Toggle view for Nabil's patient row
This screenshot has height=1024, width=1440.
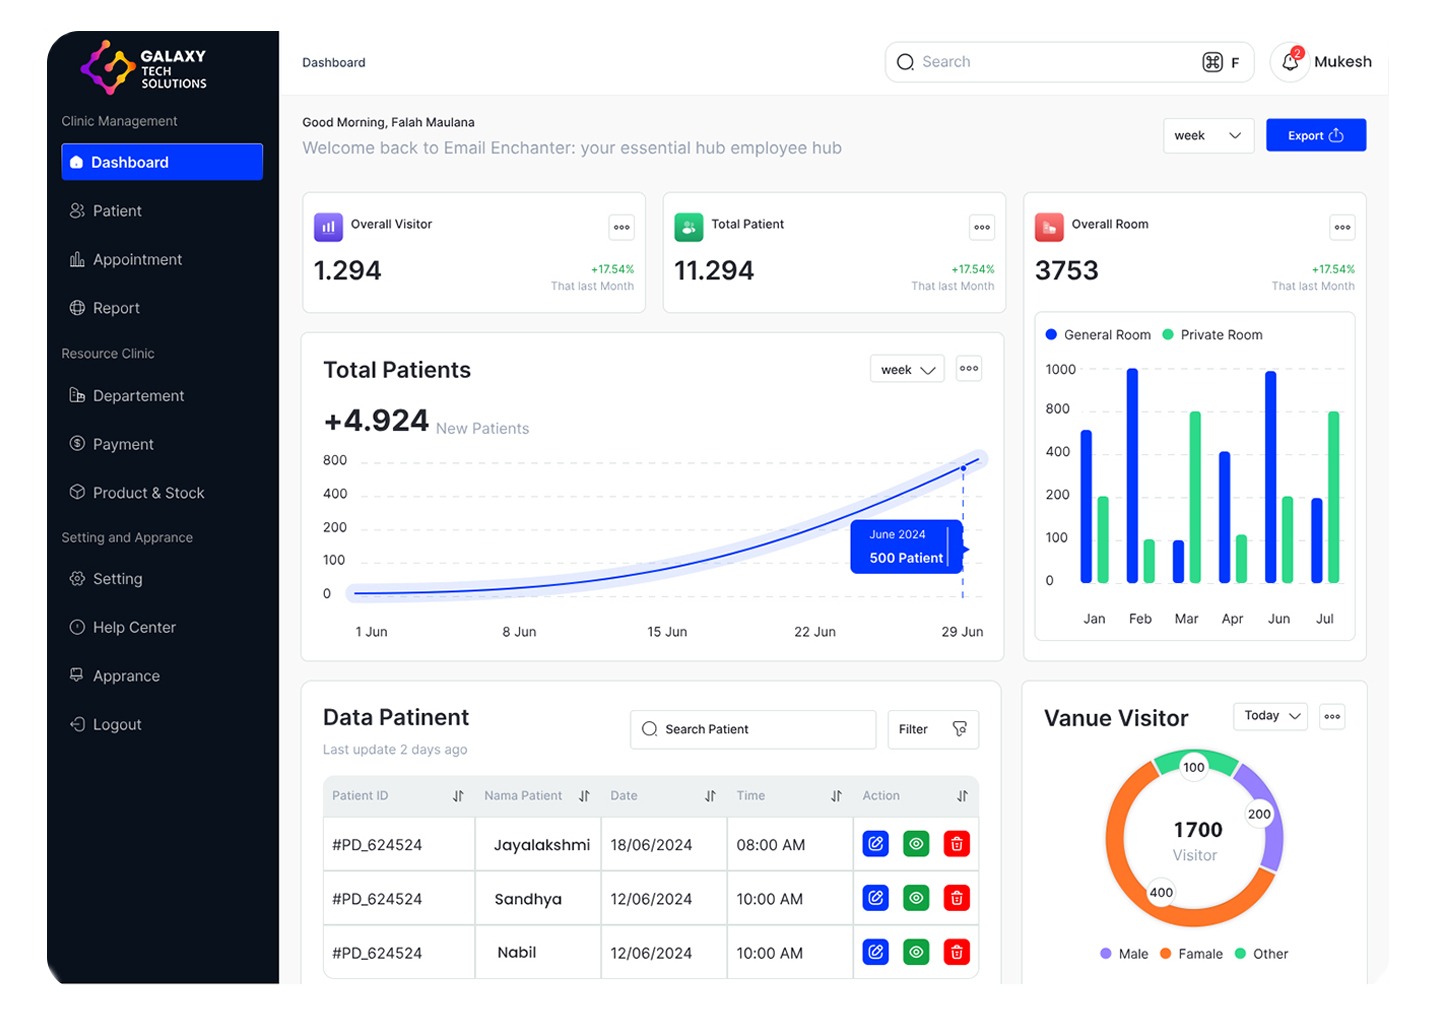pos(916,952)
